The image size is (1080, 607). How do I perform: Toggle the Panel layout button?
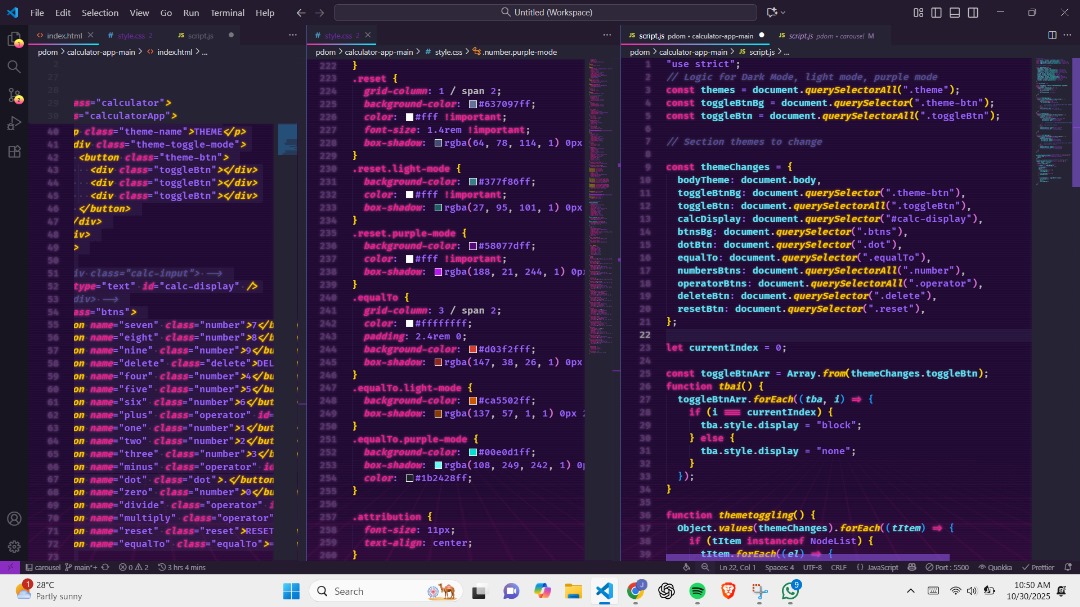coord(955,12)
